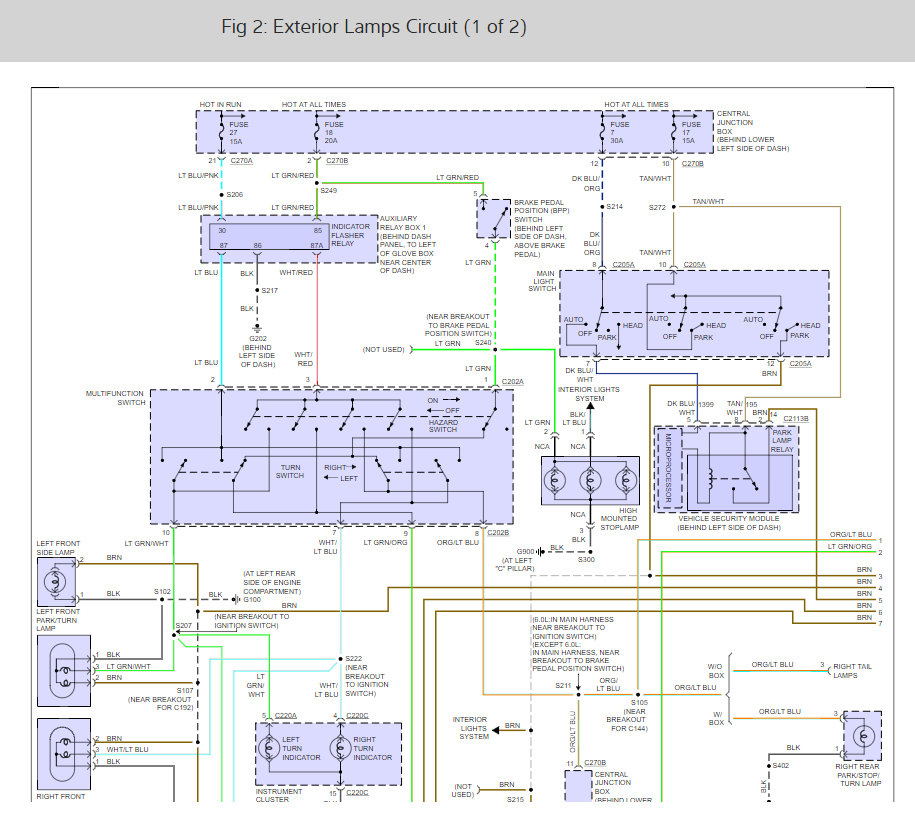Click the G202 ground symbol
The image size is (915, 829).
tap(257, 328)
